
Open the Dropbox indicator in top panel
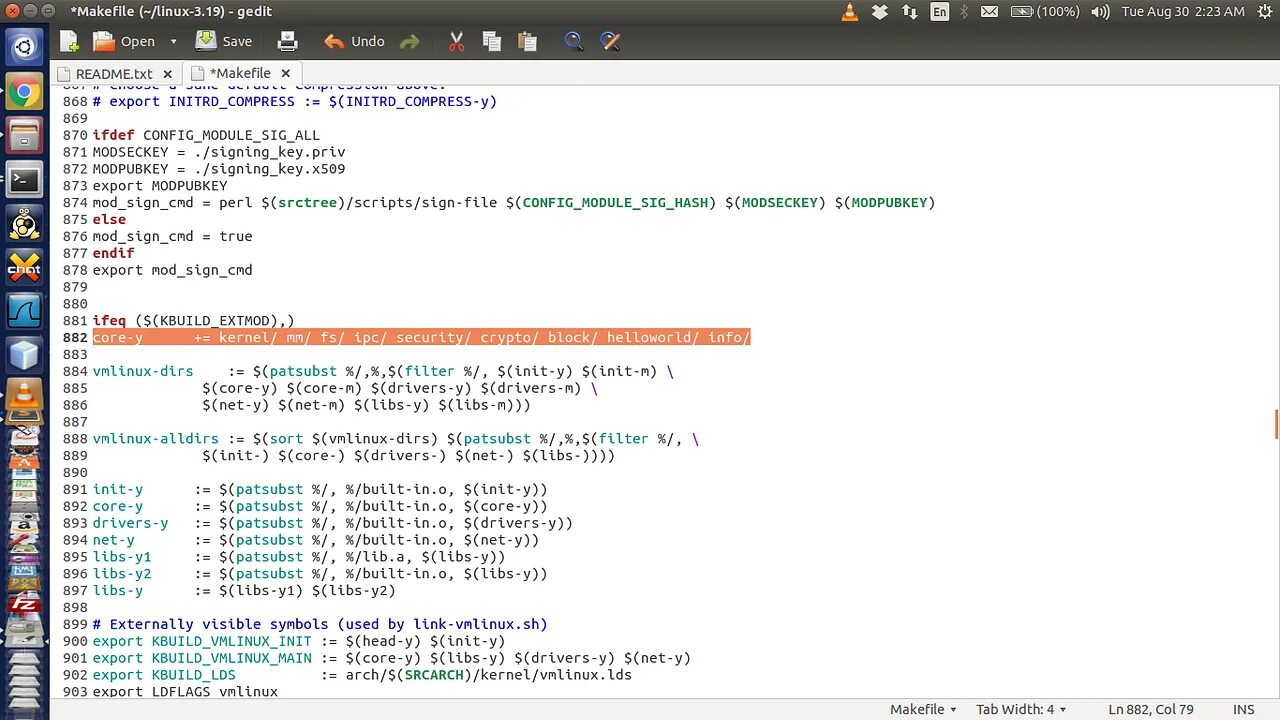880,12
